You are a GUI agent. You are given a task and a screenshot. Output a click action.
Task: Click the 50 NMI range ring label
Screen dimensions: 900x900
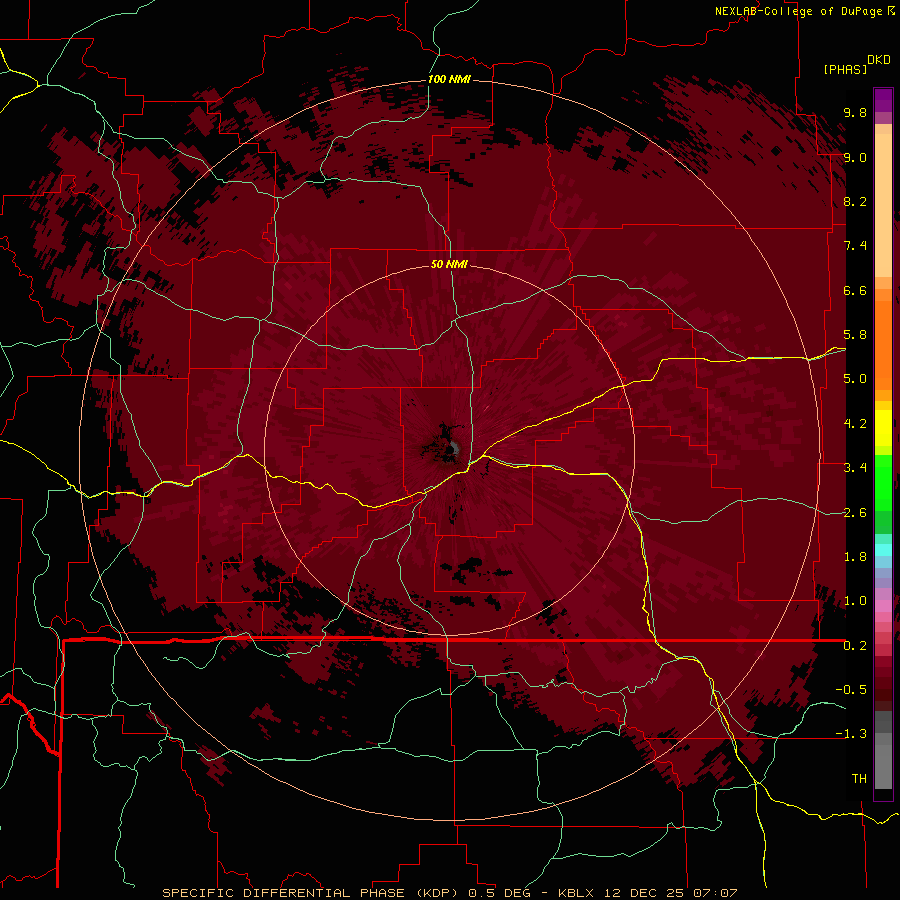click(x=449, y=264)
